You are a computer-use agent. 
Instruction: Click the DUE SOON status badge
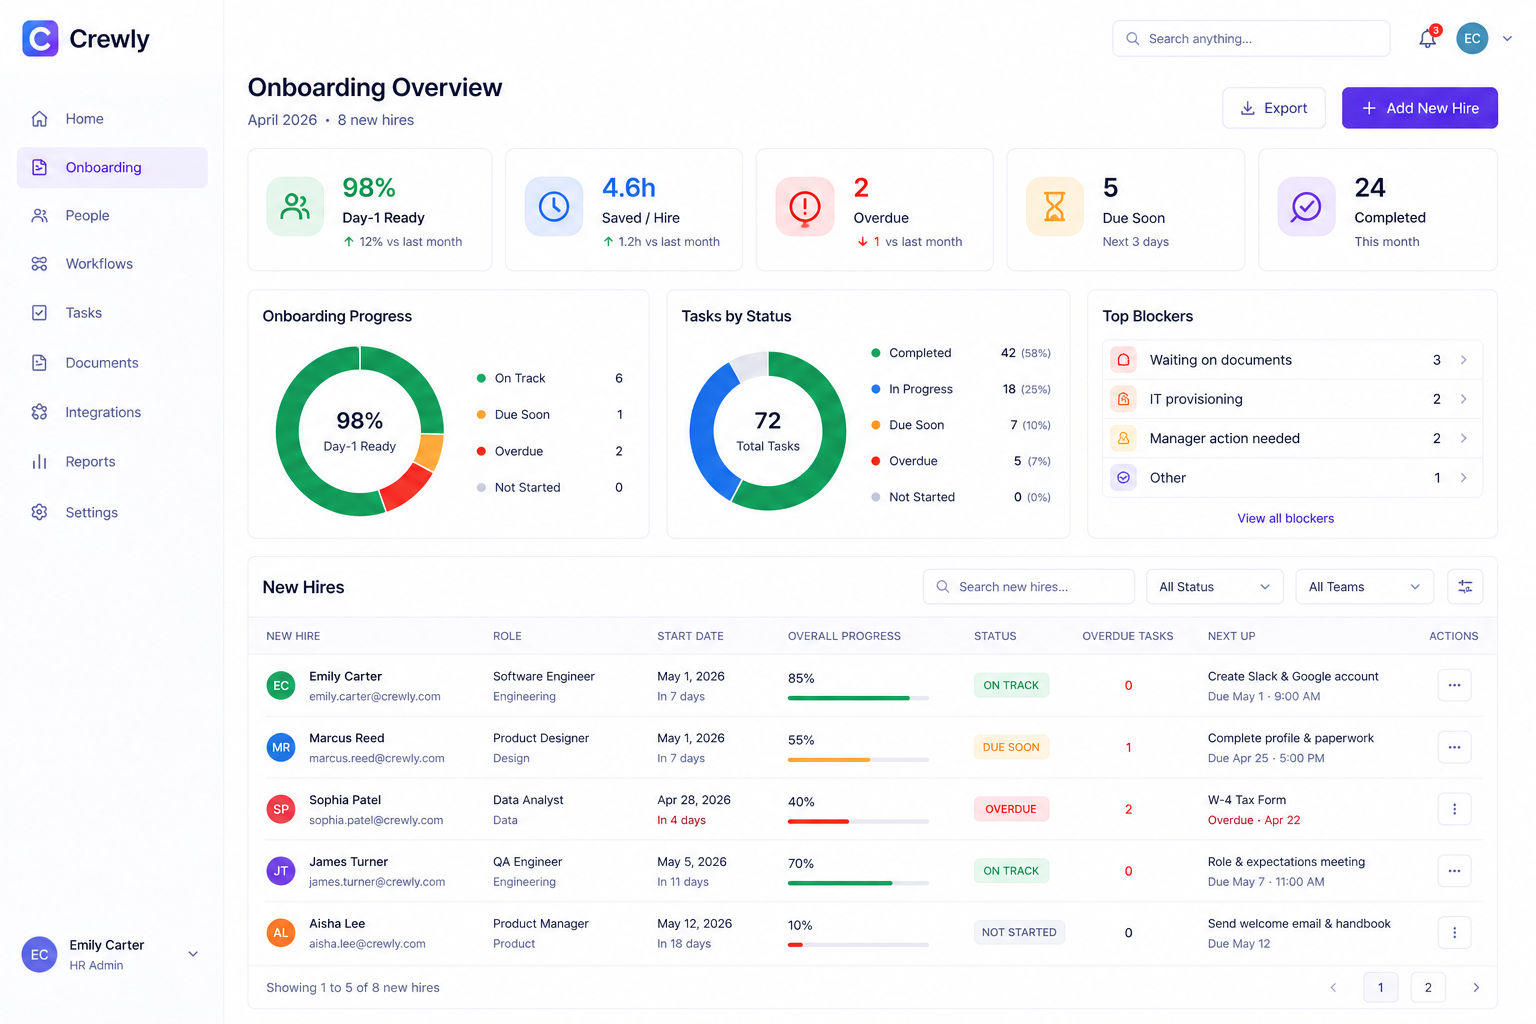(1011, 748)
